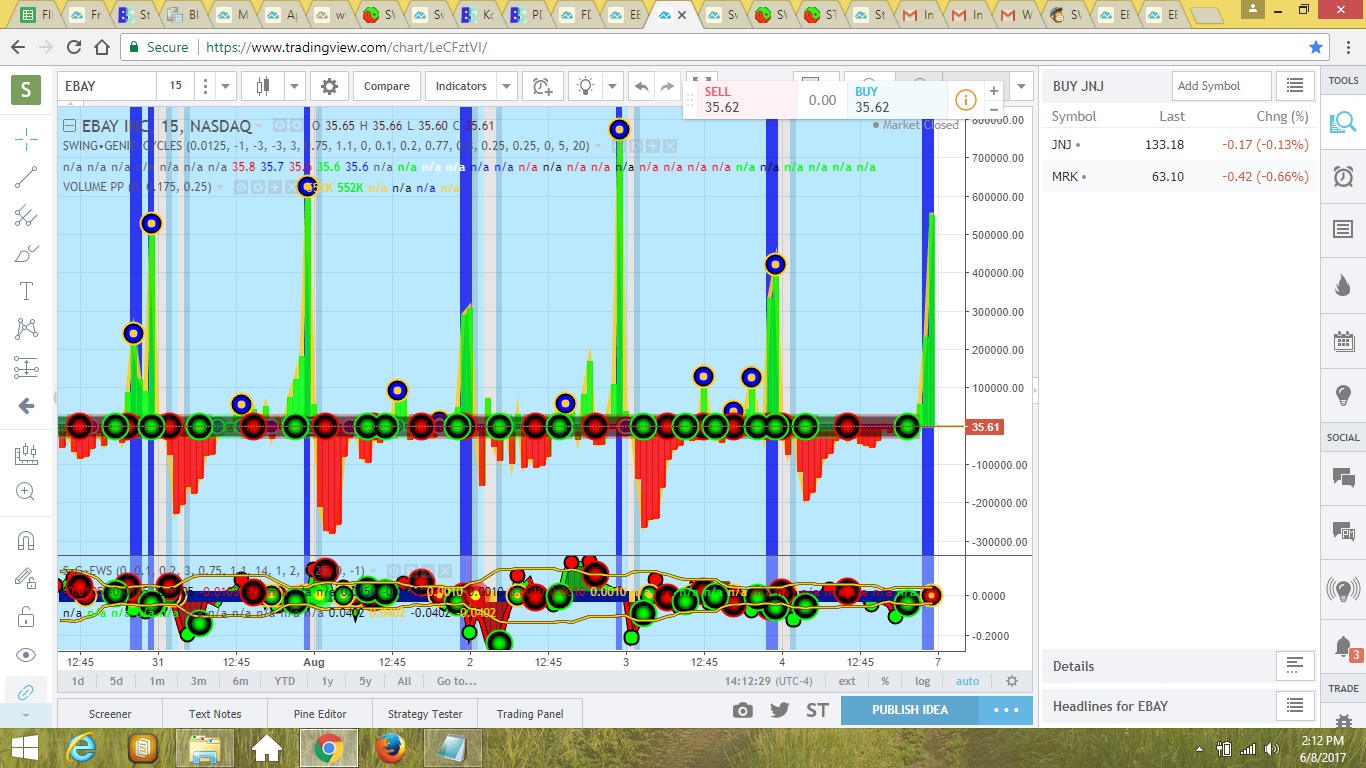Image resolution: width=1366 pixels, height=768 pixels.
Task: Open the Trading Panel tab
Action: pos(530,713)
